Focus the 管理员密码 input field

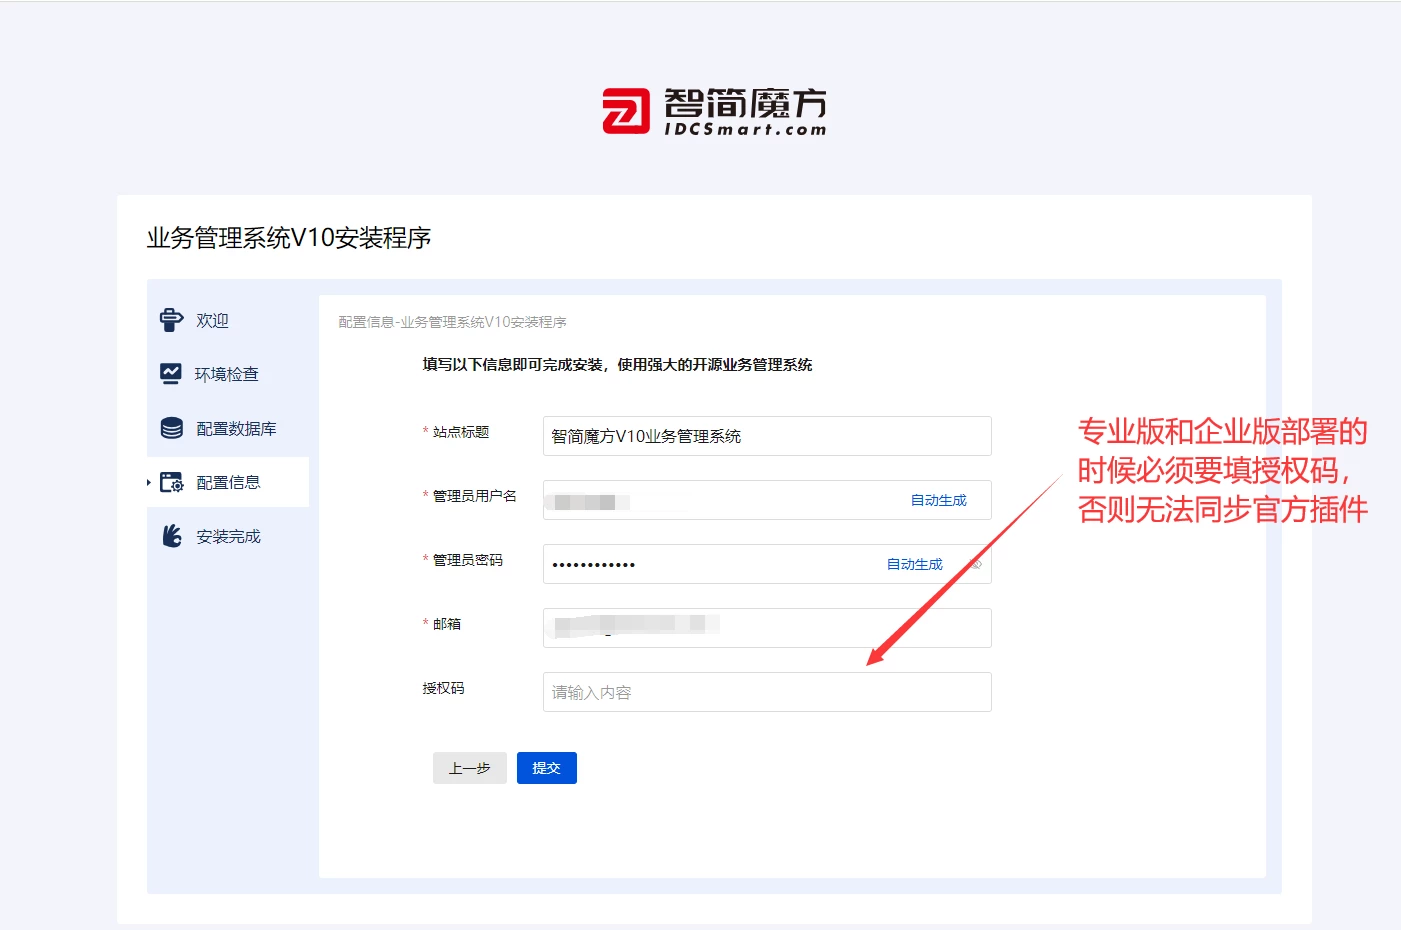[x=710, y=564]
